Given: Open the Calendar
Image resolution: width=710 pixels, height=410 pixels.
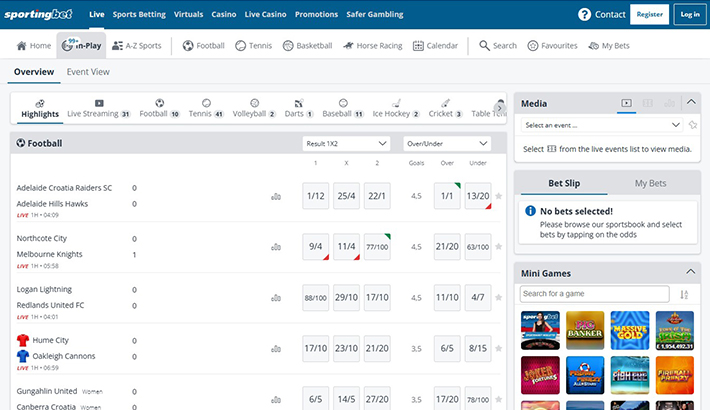Looking at the screenshot, I should 436,46.
